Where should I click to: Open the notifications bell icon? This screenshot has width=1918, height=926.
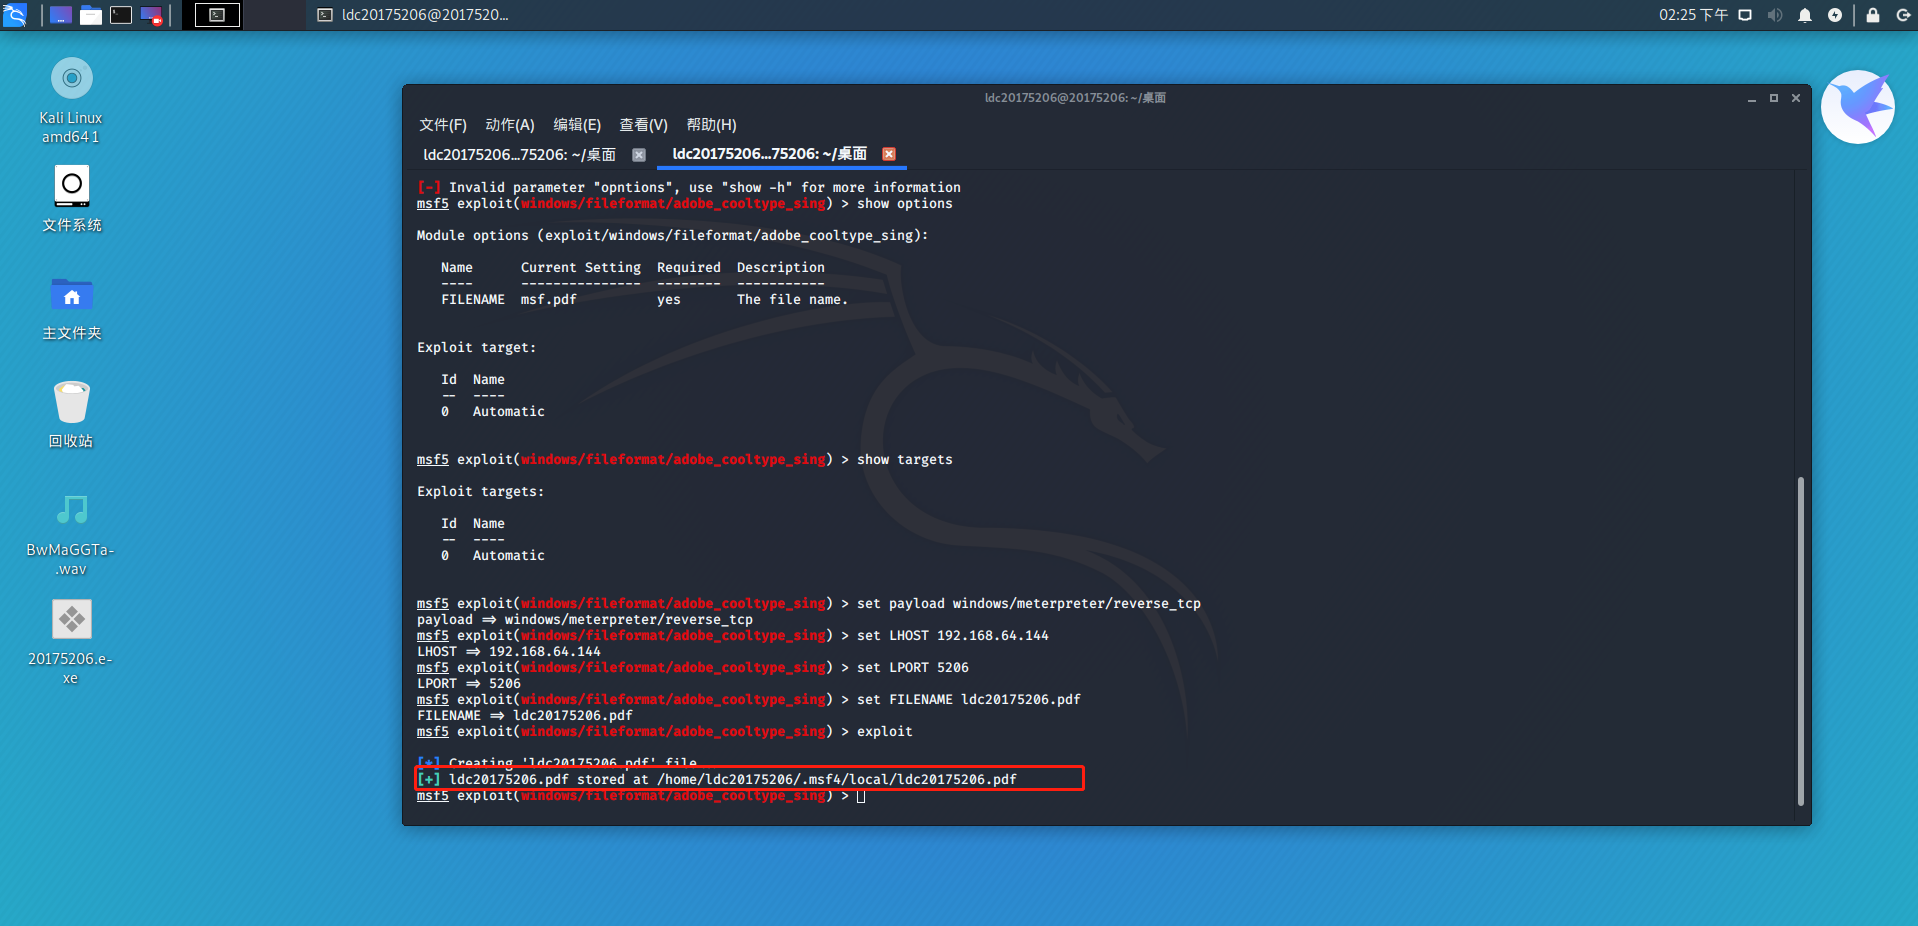click(x=1805, y=15)
